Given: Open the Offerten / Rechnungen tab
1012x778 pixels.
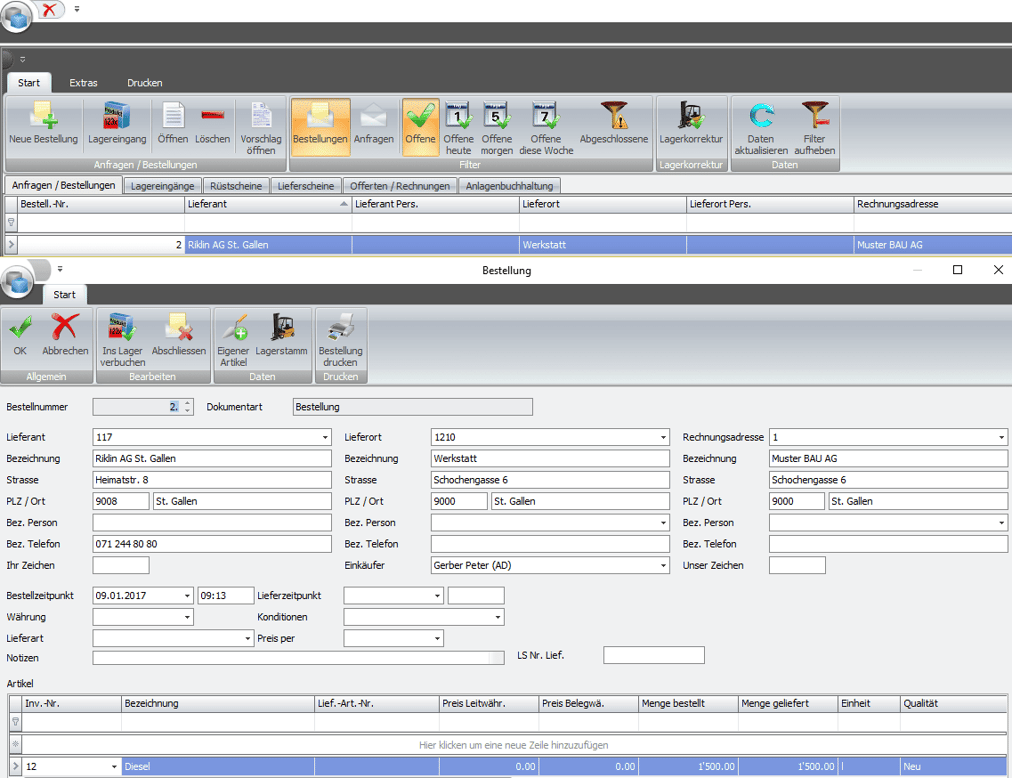Looking at the screenshot, I should coord(400,186).
